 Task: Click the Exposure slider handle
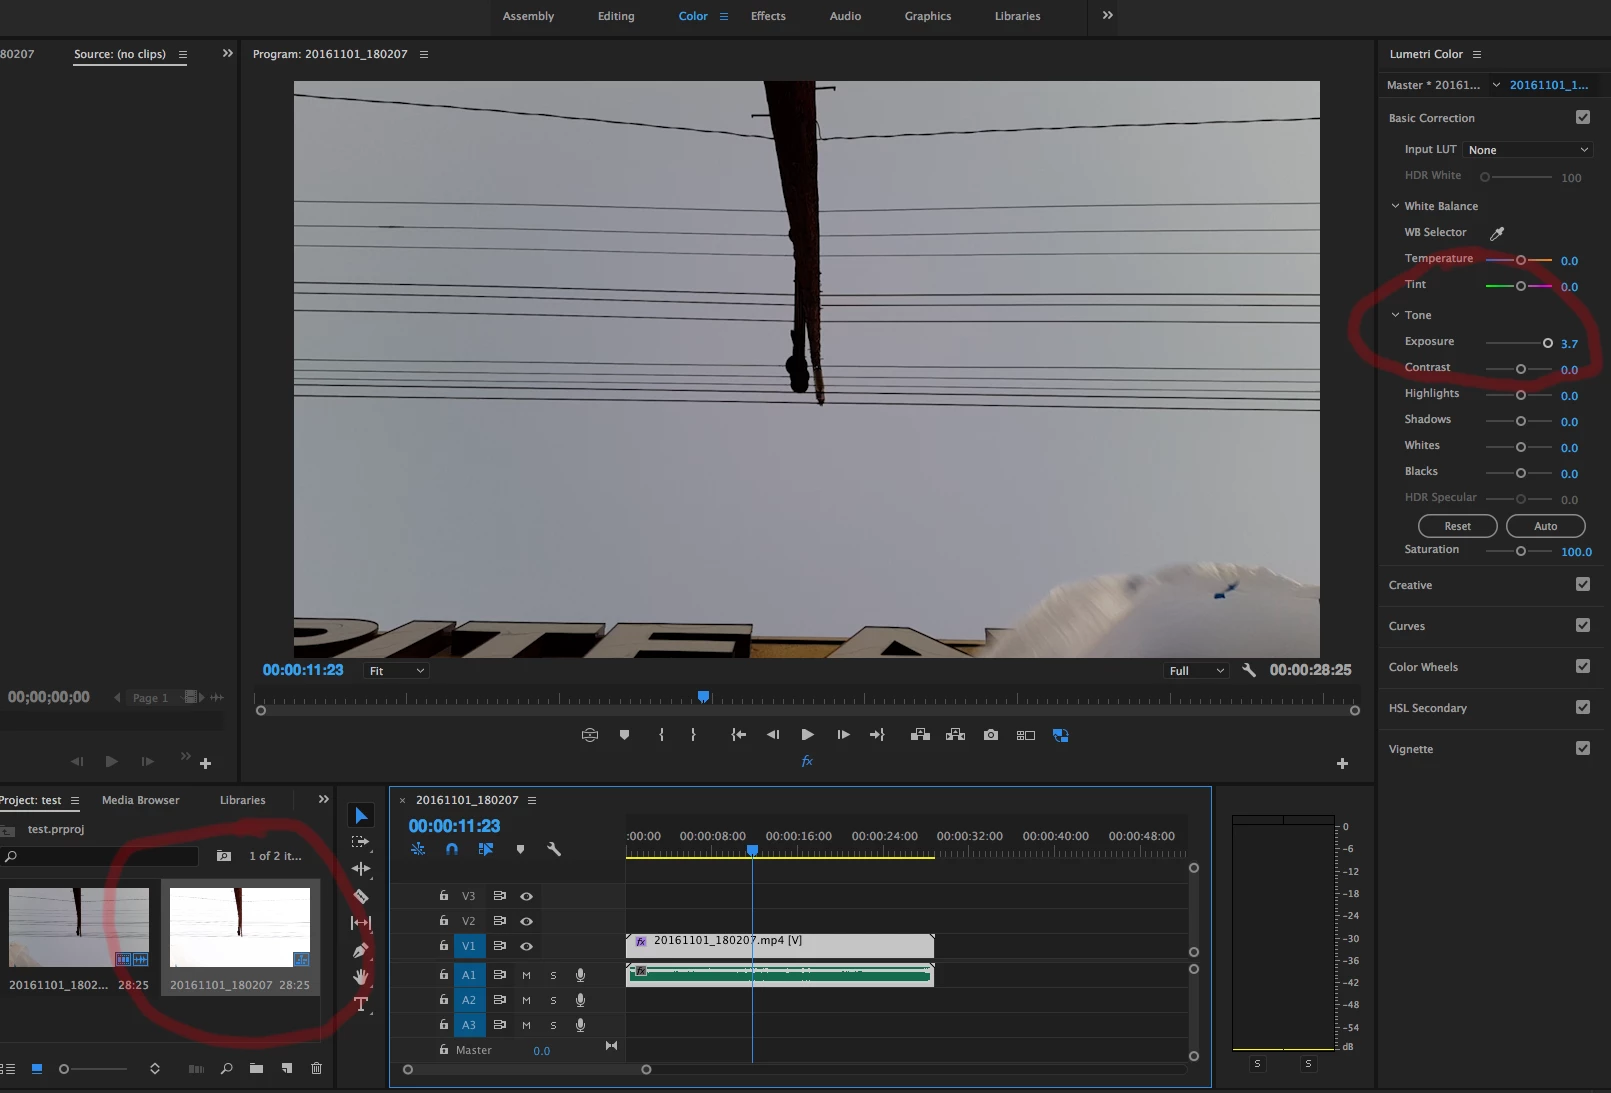click(1548, 343)
